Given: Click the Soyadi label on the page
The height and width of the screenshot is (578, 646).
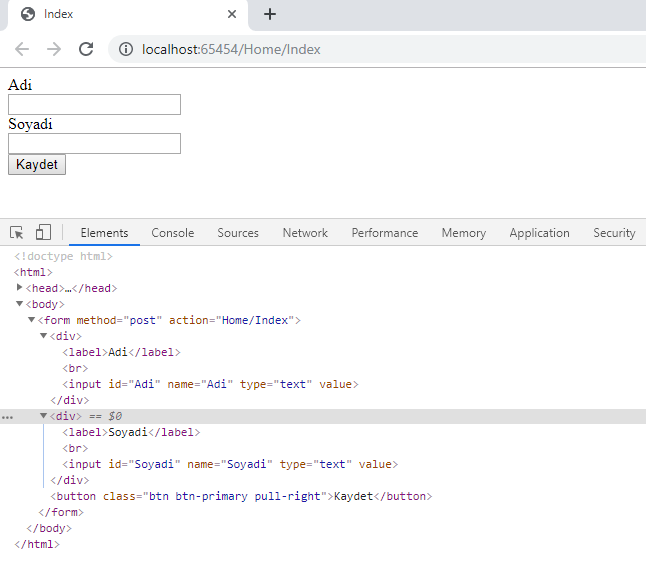Looking at the screenshot, I should click(30, 124).
